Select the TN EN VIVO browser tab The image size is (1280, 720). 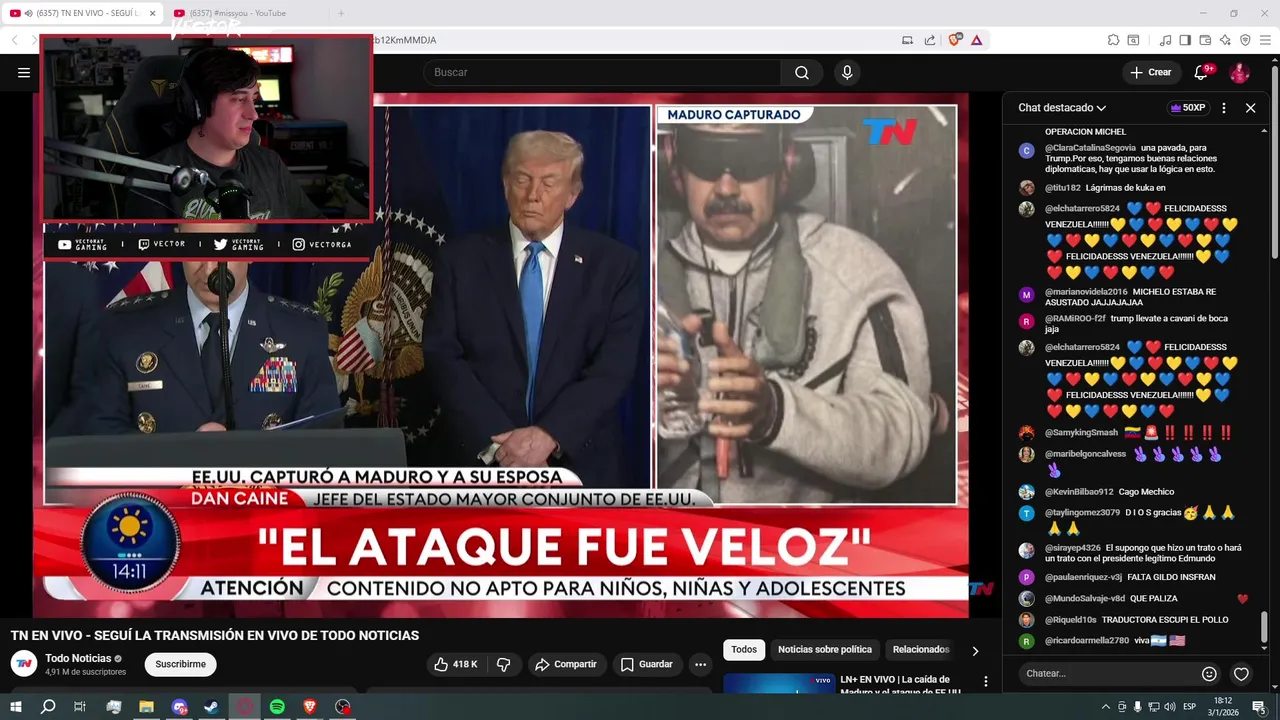click(82, 13)
